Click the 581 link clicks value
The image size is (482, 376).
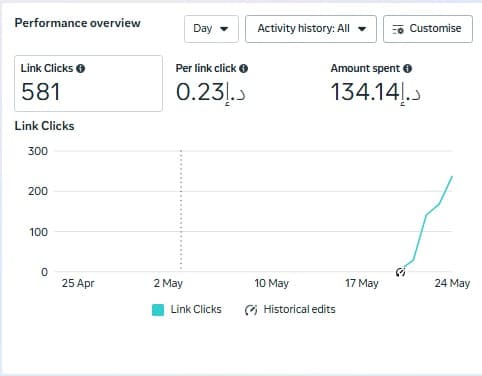coord(41,92)
